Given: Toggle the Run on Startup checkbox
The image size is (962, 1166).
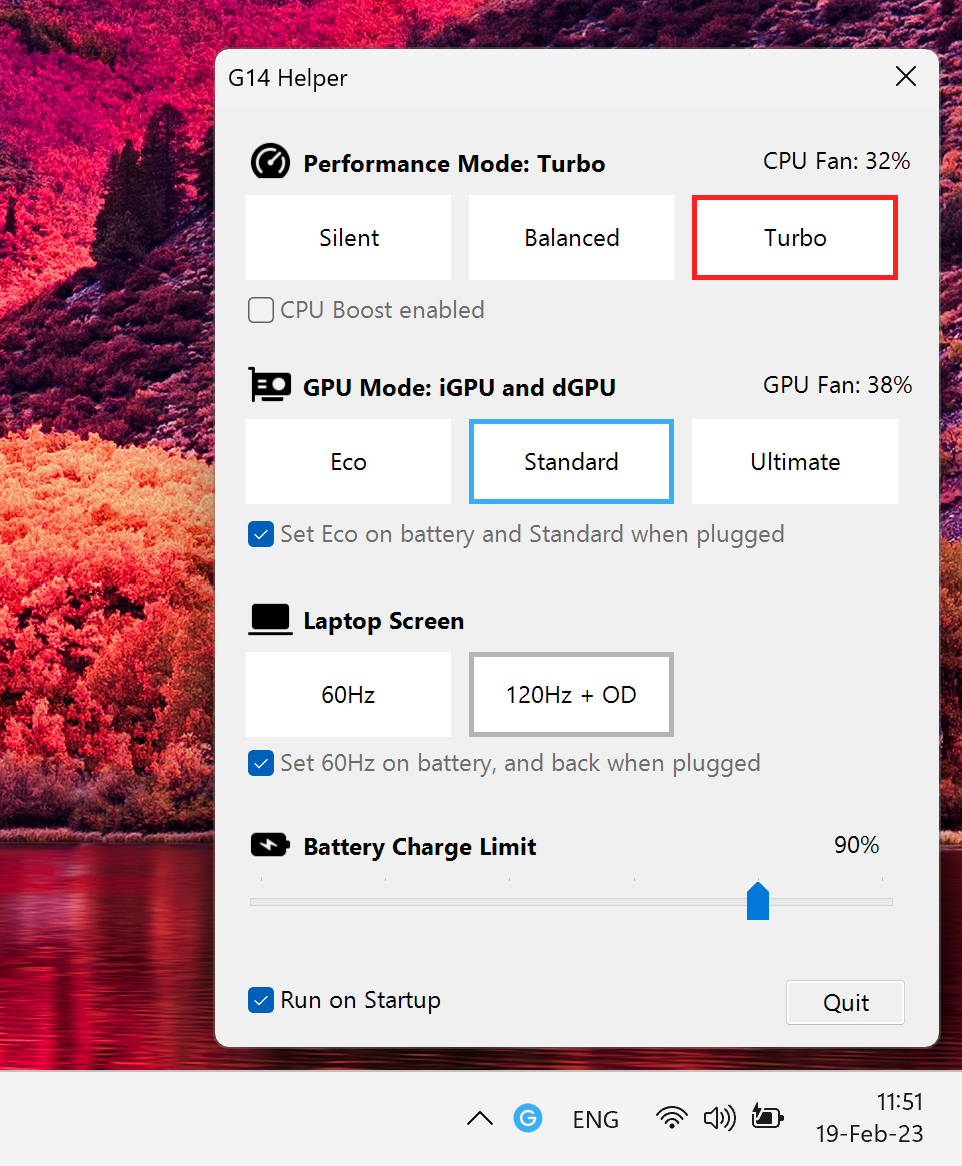Looking at the screenshot, I should pos(261,1000).
